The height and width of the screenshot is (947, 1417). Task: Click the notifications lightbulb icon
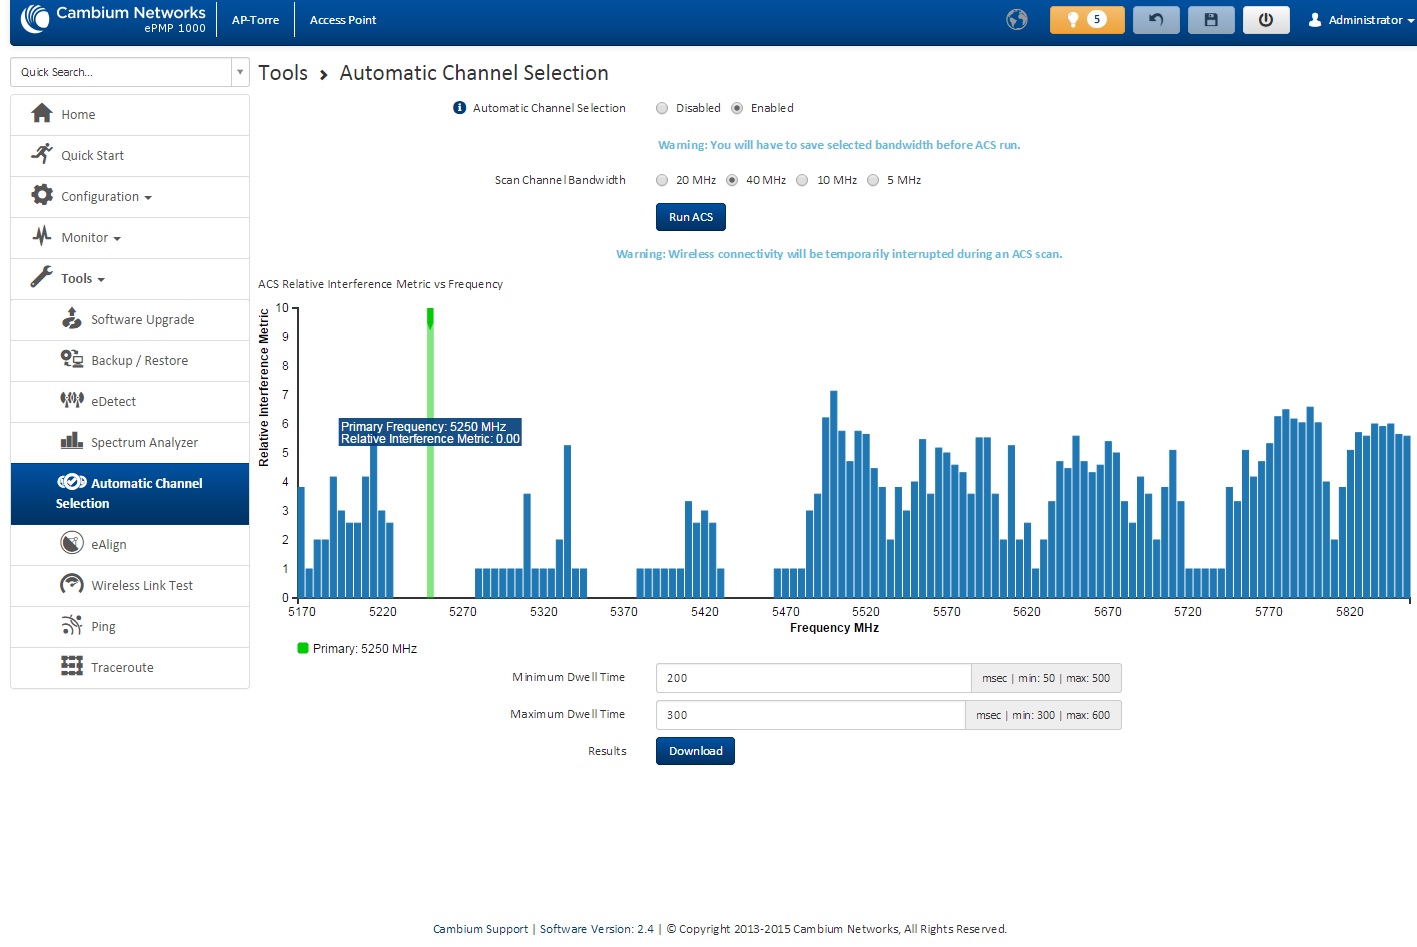click(1074, 20)
